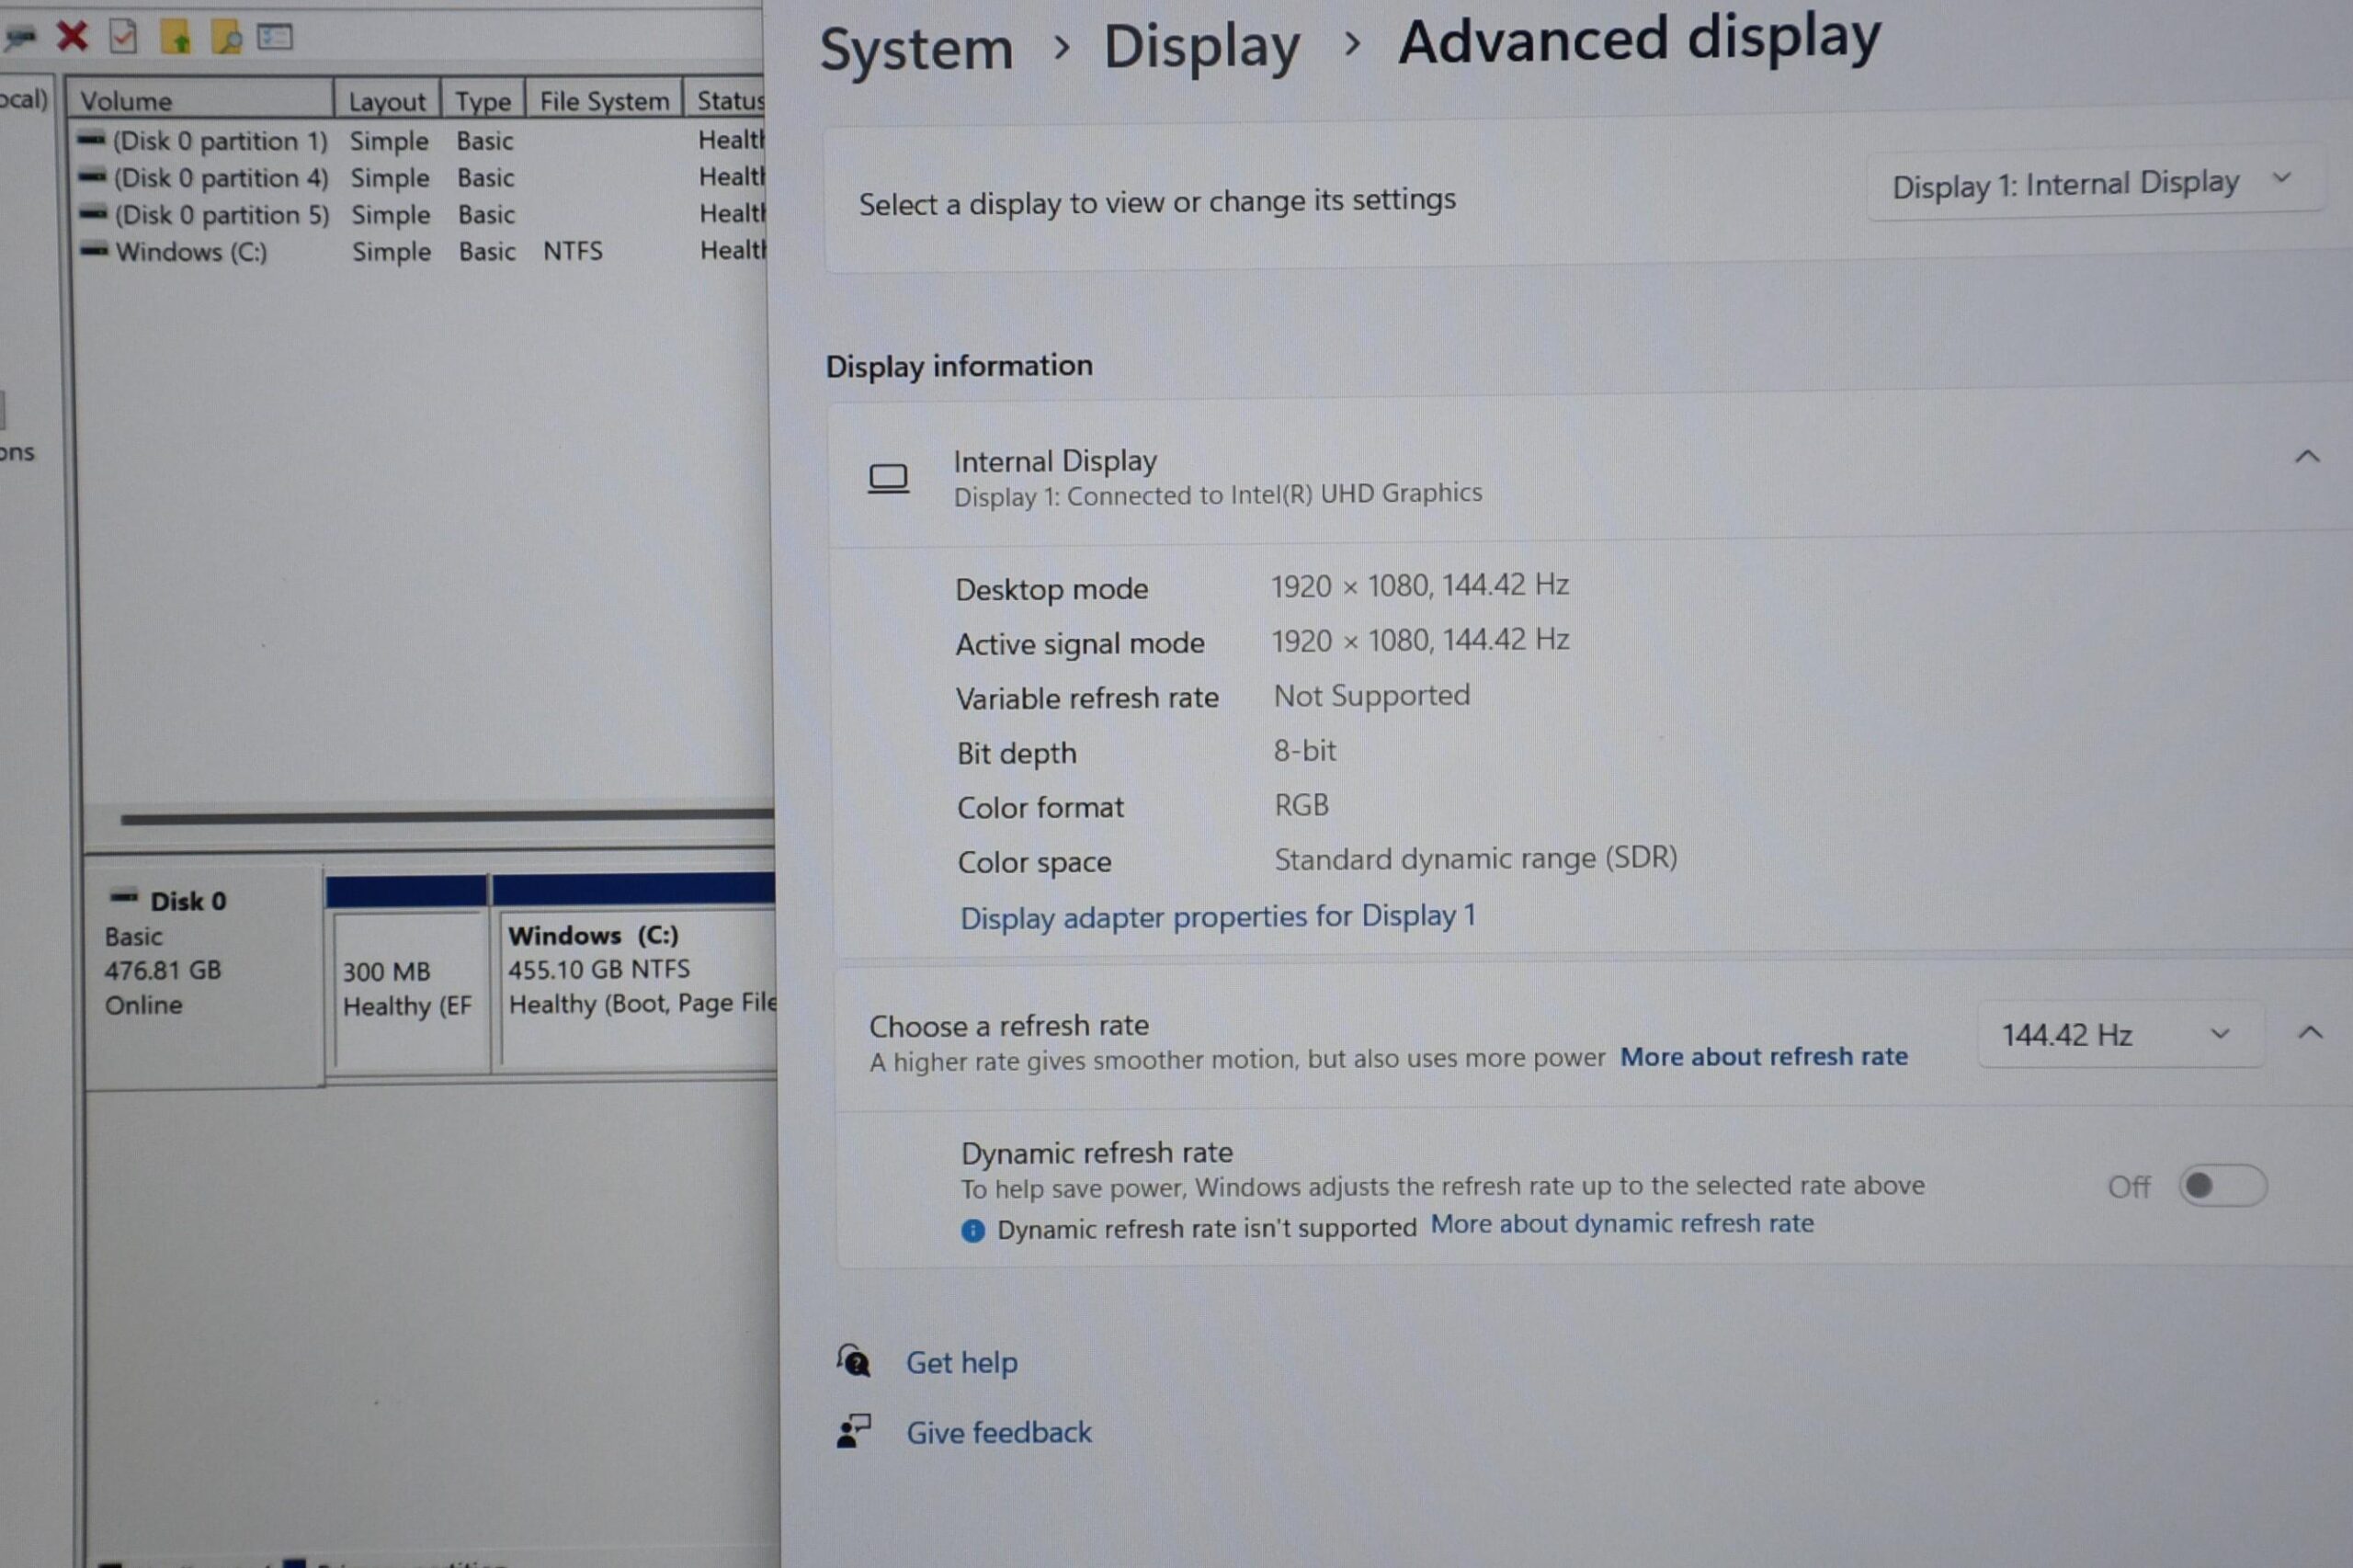Click the Give feedback person icon
Viewport: 2353px width, 1568px height.
853,1431
